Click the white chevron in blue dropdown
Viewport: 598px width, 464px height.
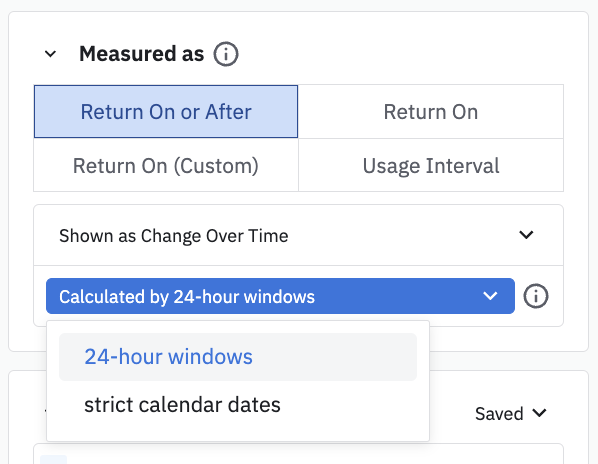tap(490, 296)
